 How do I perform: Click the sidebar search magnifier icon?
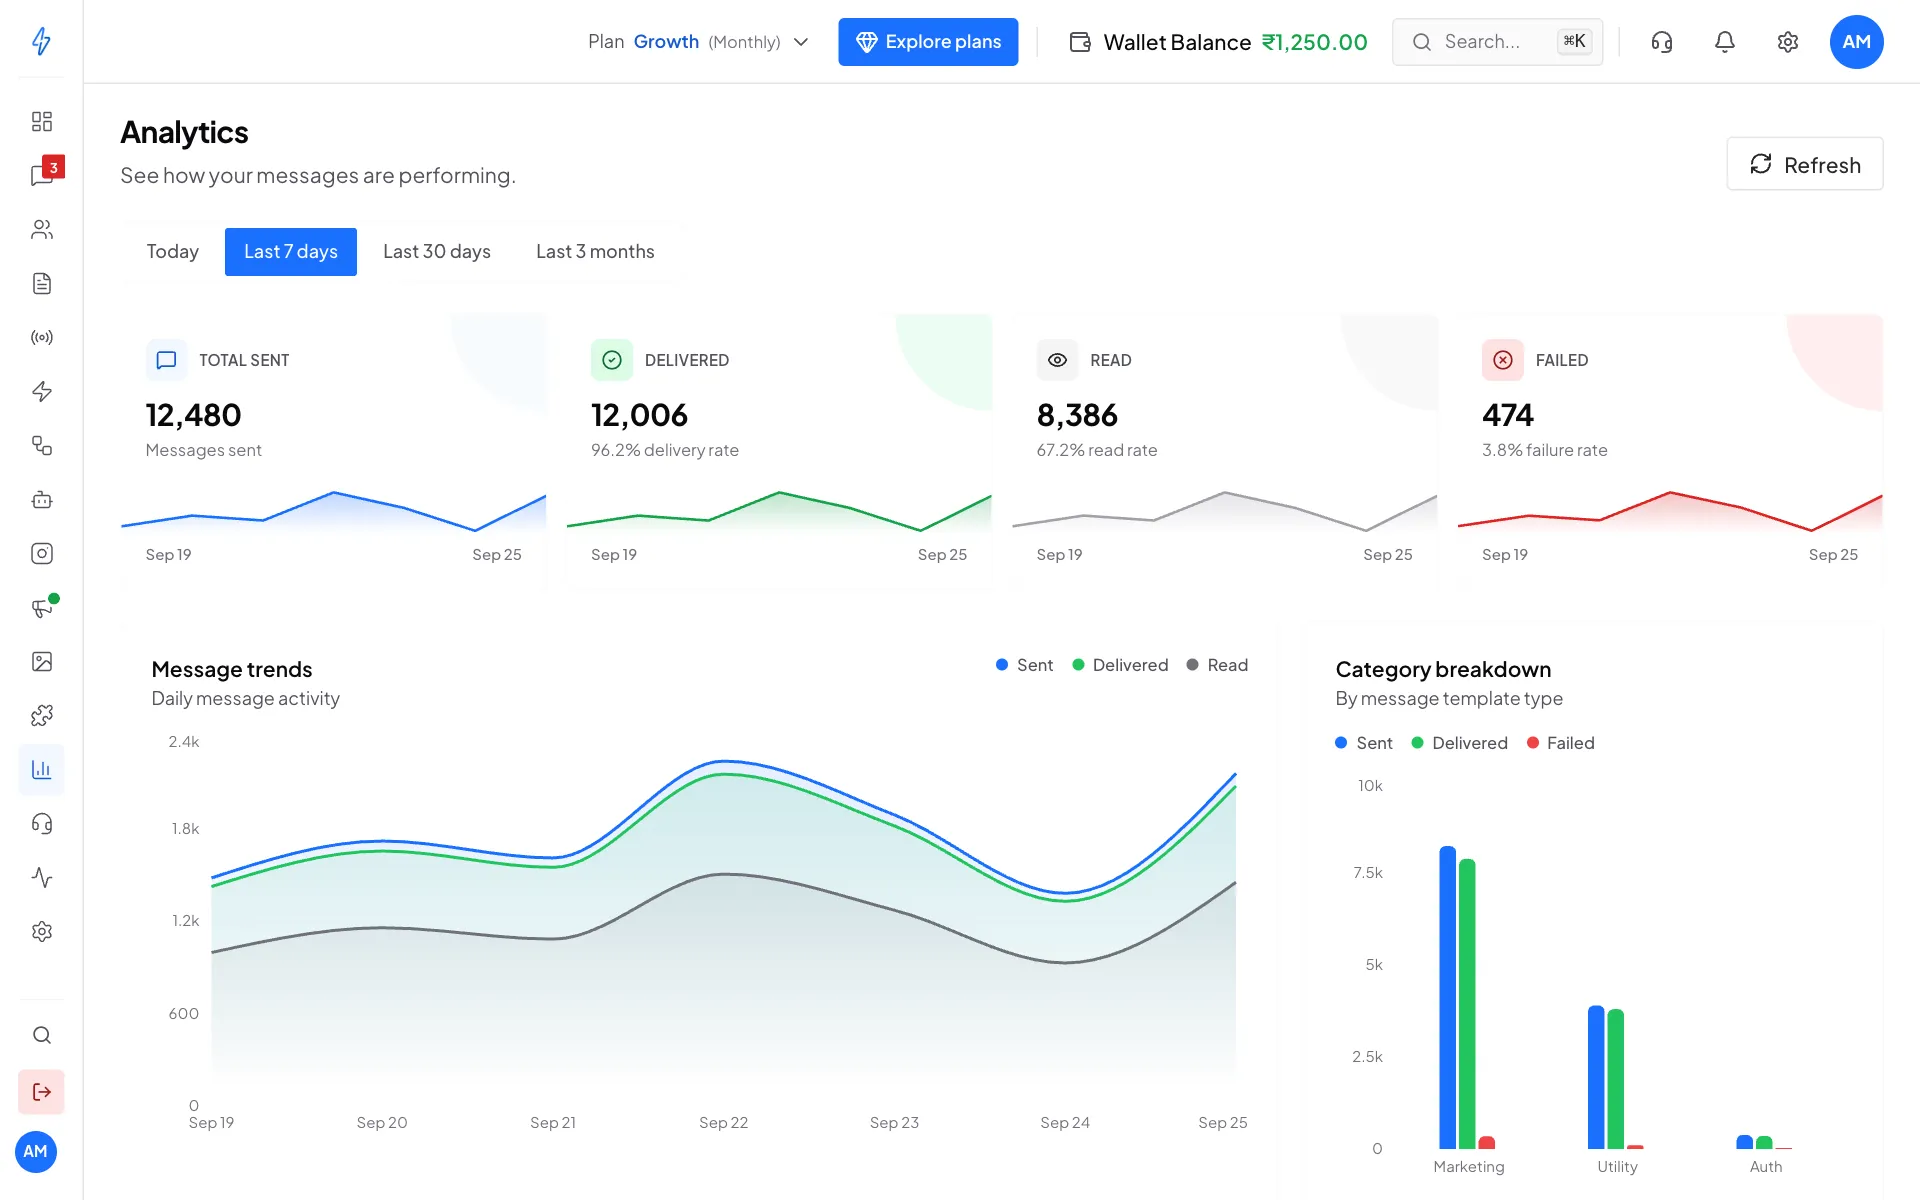(41, 1035)
